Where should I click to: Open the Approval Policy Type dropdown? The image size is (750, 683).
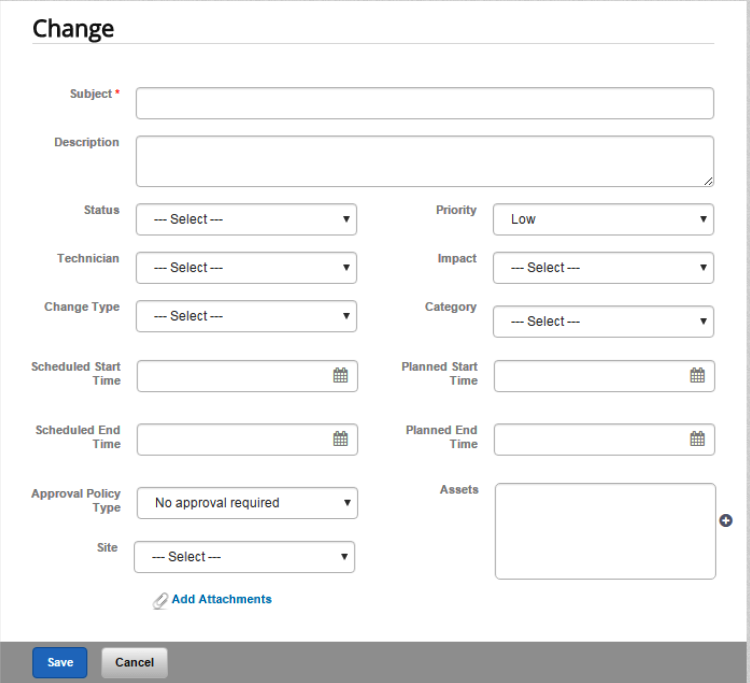pos(247,503)
